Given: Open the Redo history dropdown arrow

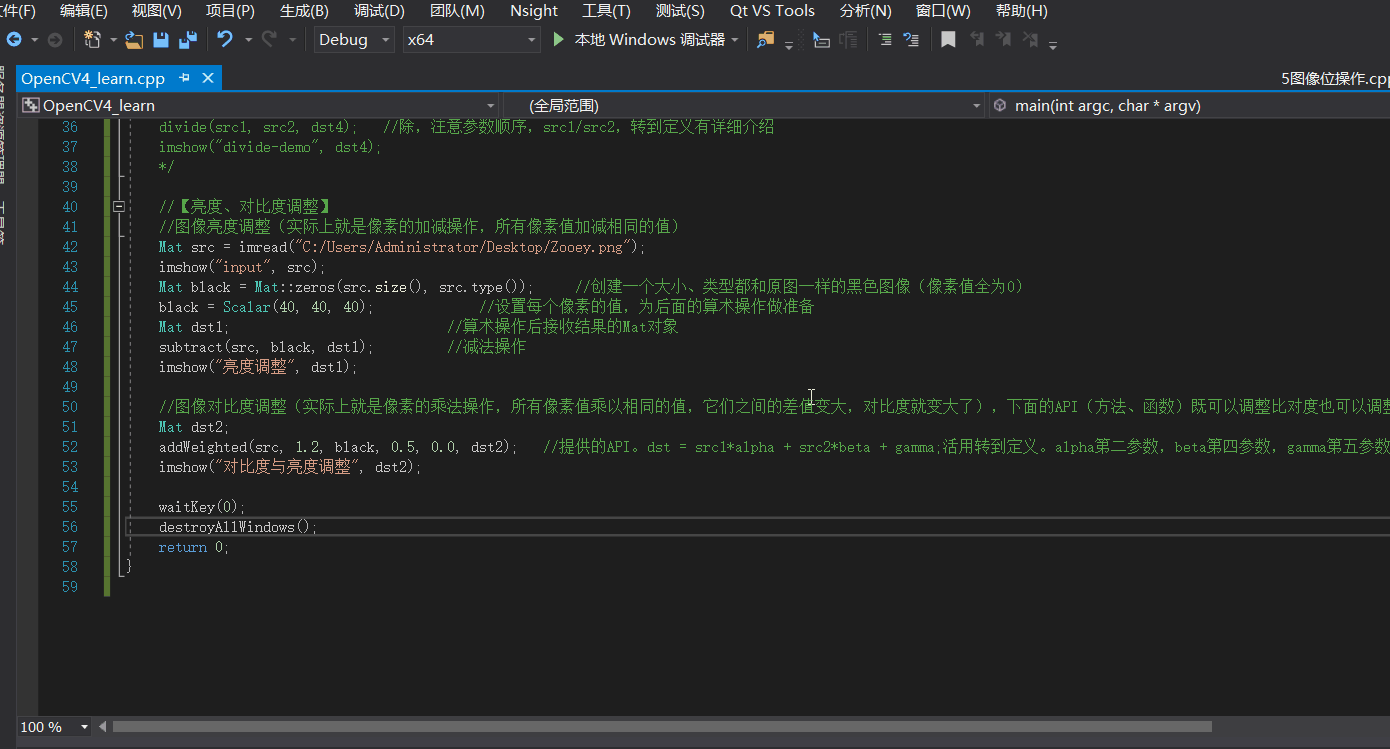Looking at the screenshot, I should click(292, 40).
